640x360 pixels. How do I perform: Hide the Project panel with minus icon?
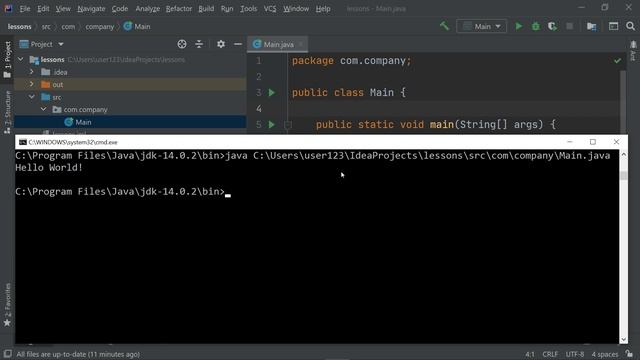(x=238, y=44)
